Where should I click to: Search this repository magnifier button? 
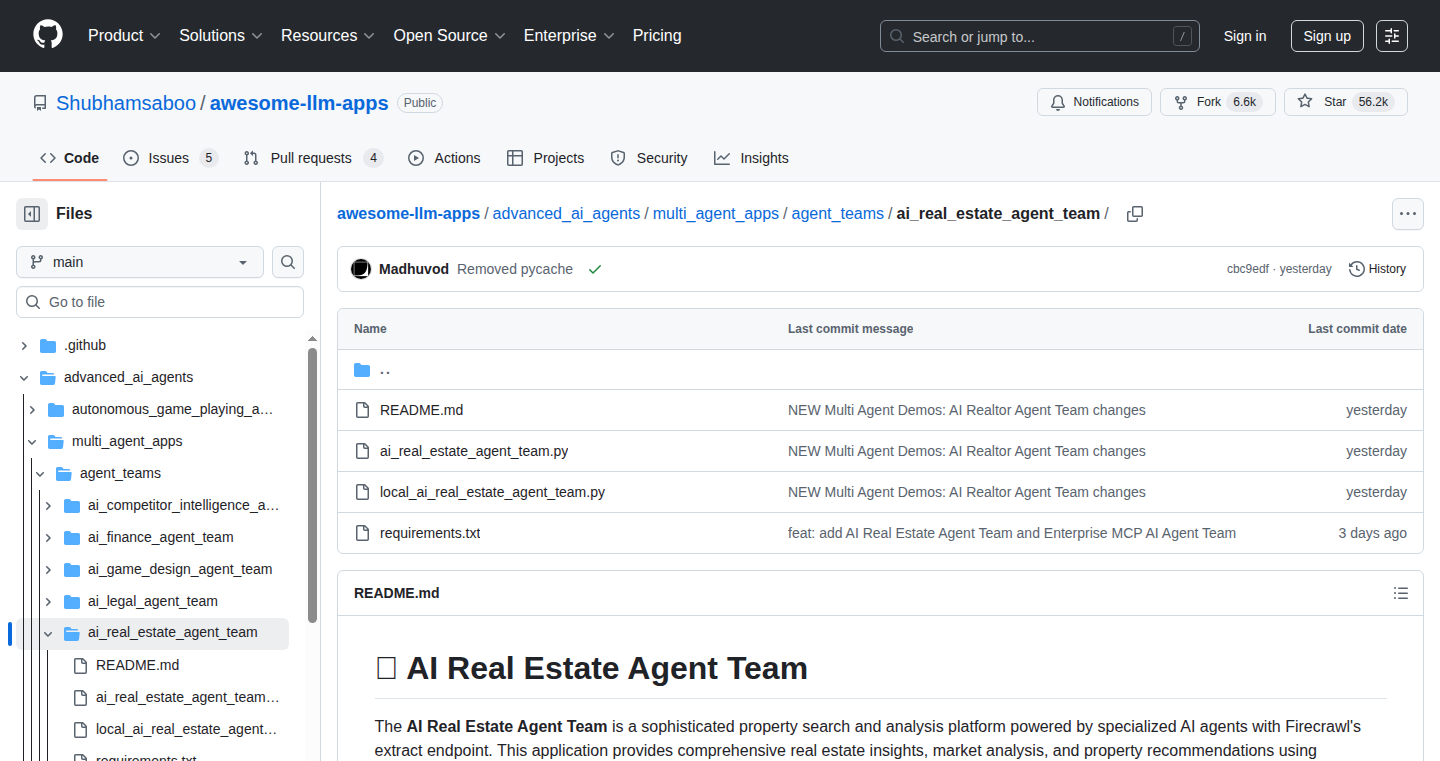288,262
